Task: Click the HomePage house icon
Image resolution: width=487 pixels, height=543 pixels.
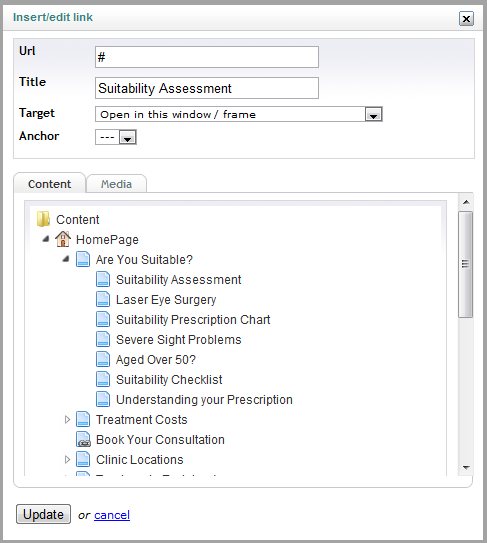Action: coord(63,239)
